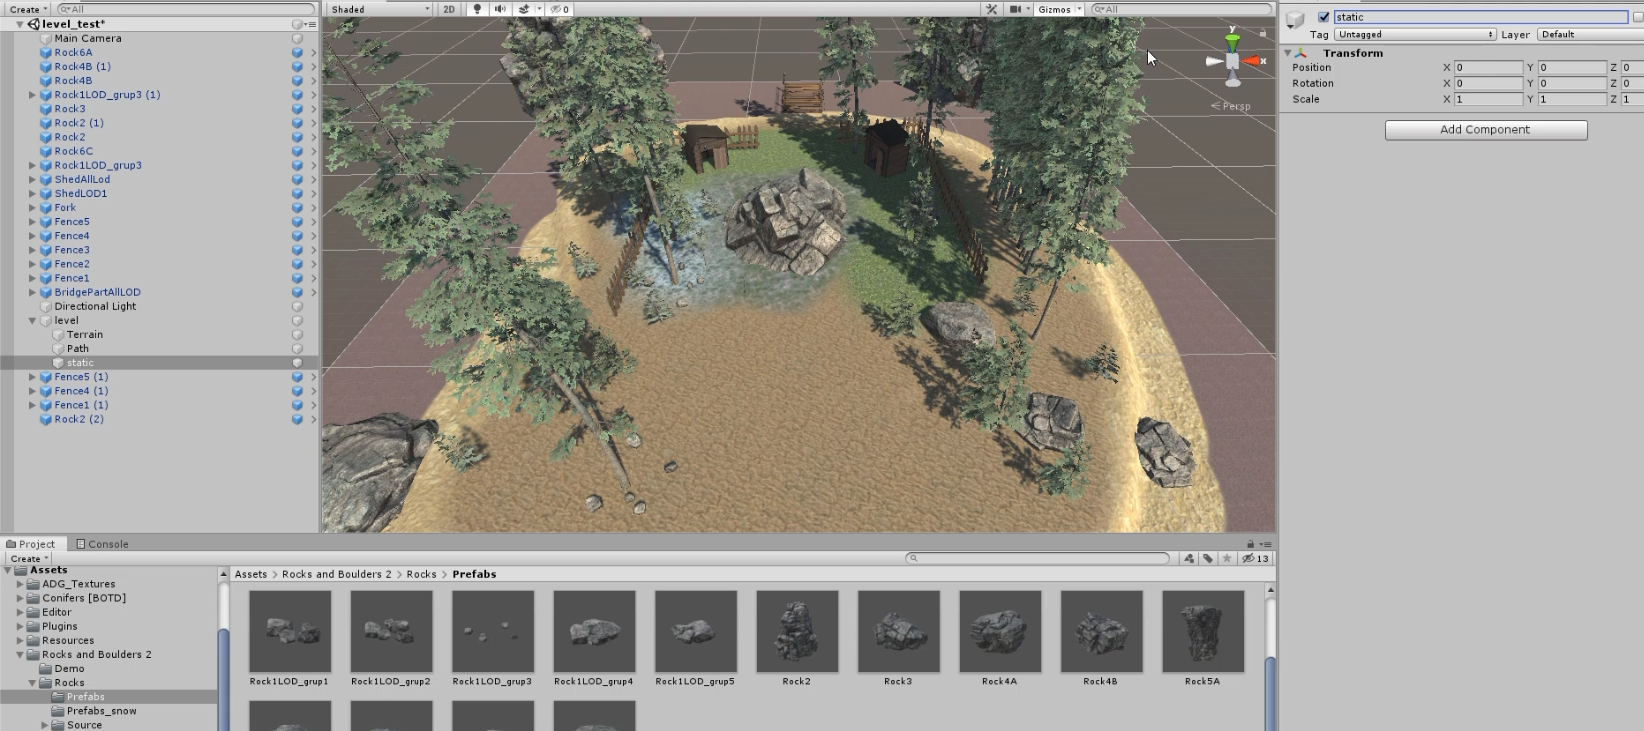Open prefab BridgePartAllLOD with its arrow icon

(x=313, y=293)
